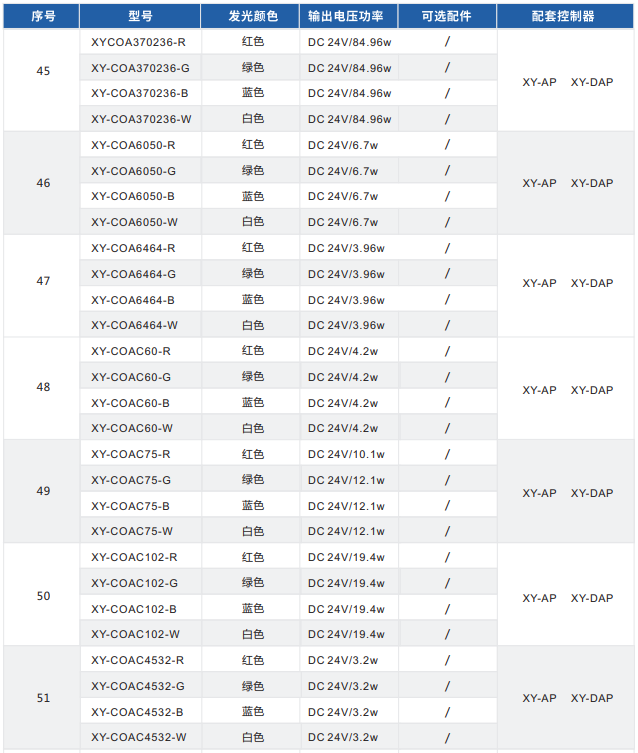Click serial number 50 cell
The image size is (638, 753).
(43, 596)
